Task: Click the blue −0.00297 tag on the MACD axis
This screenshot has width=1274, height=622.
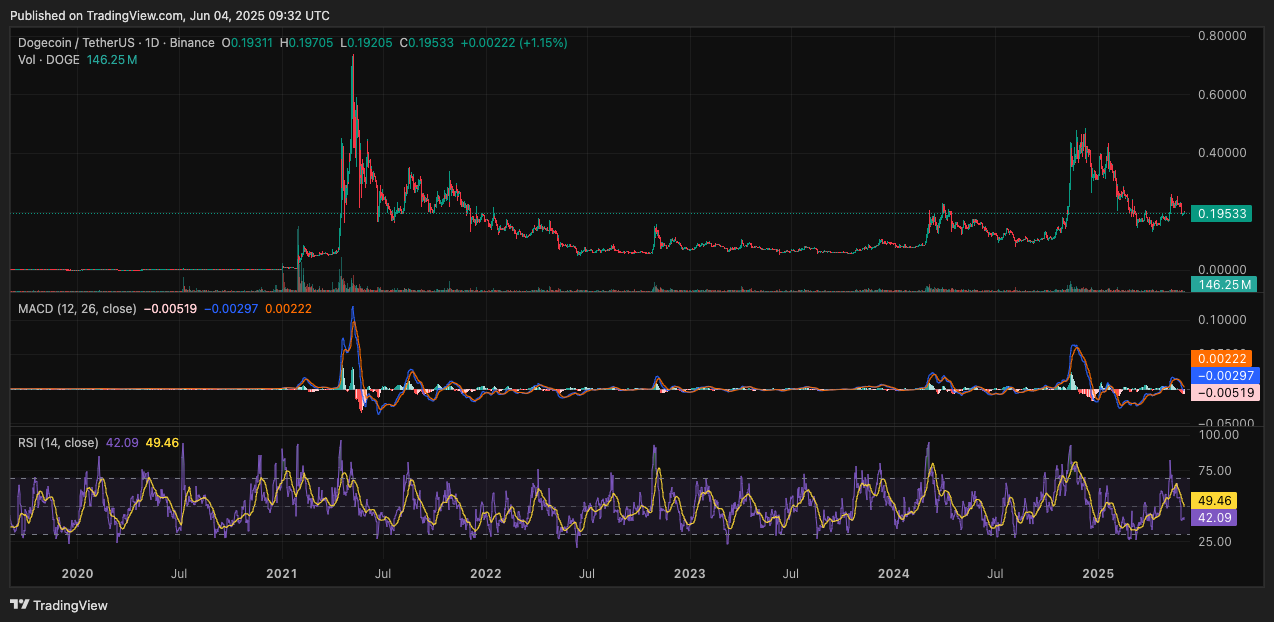Action: tap(1225, 375)
